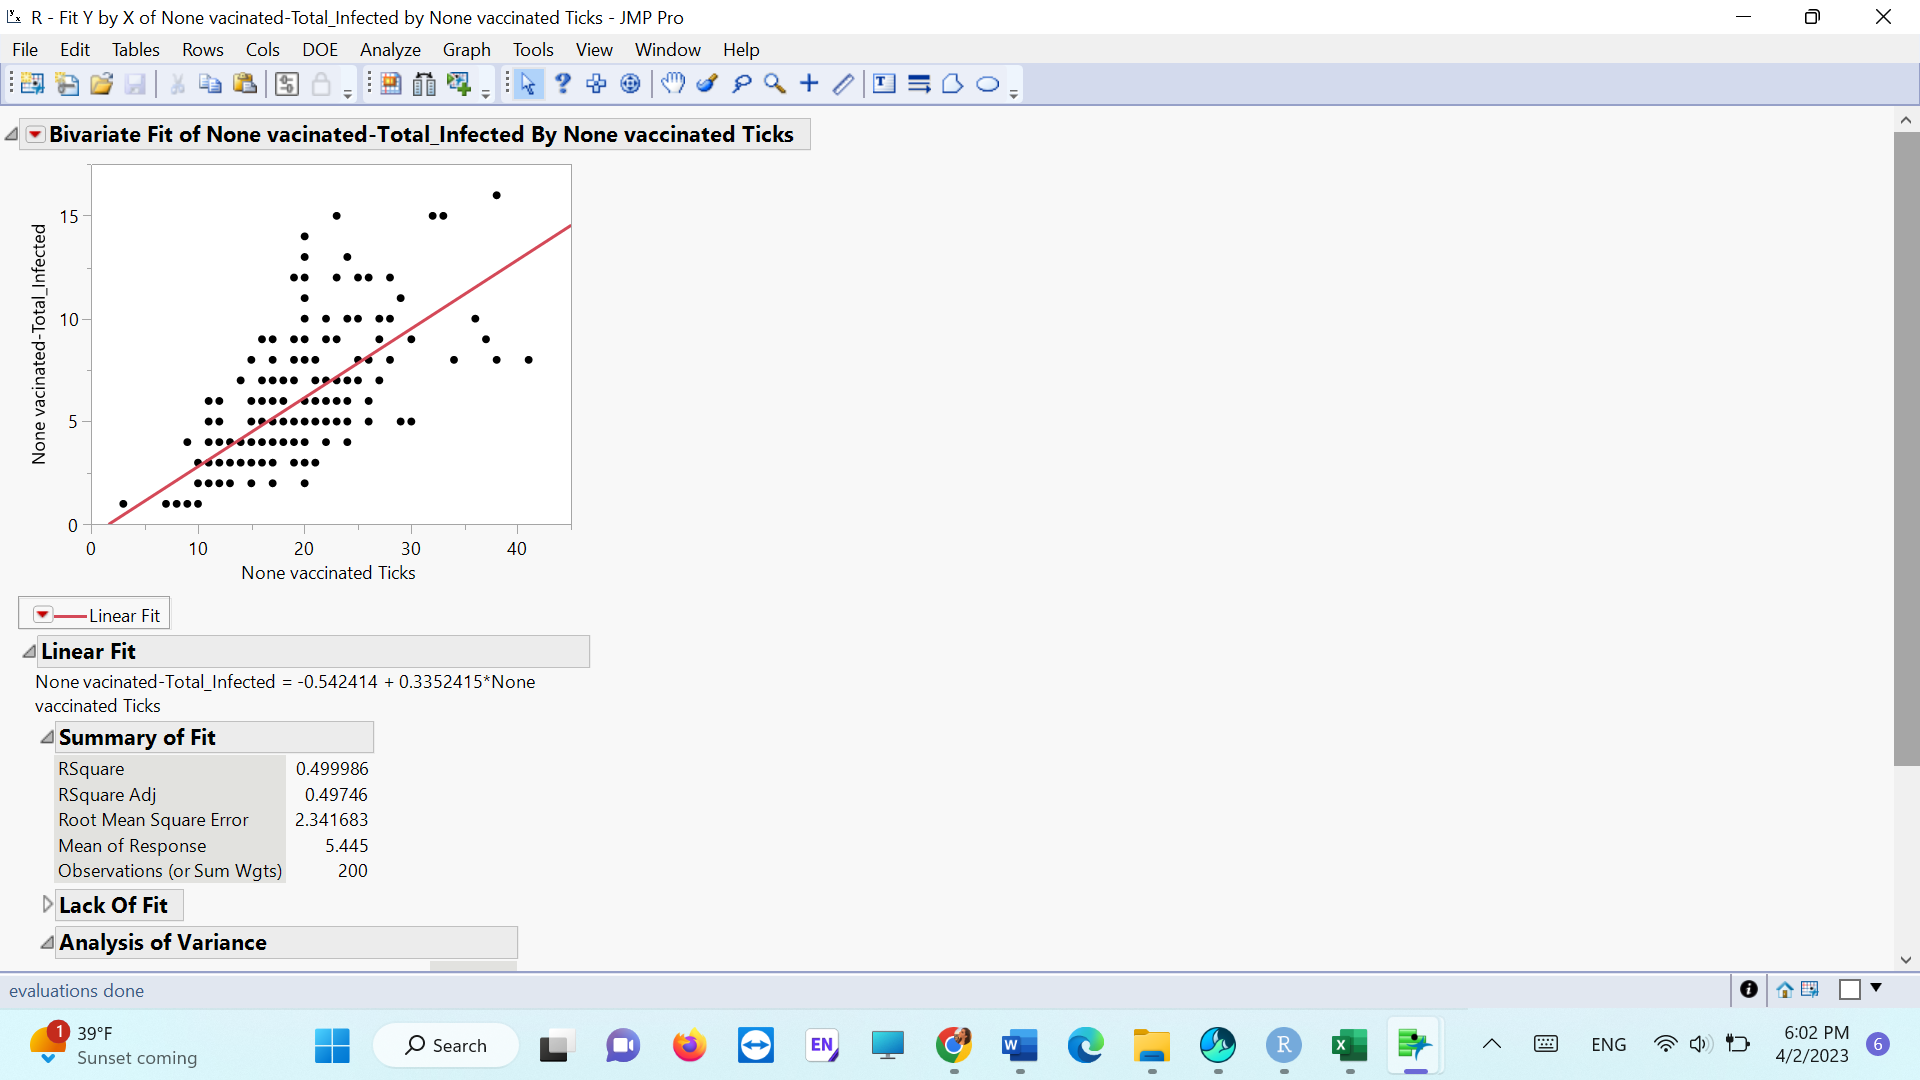Click the vertical scrollbar on the right
Image resolution: width=1920 pixels, height=1080 pixels.
click(1906, 450)
